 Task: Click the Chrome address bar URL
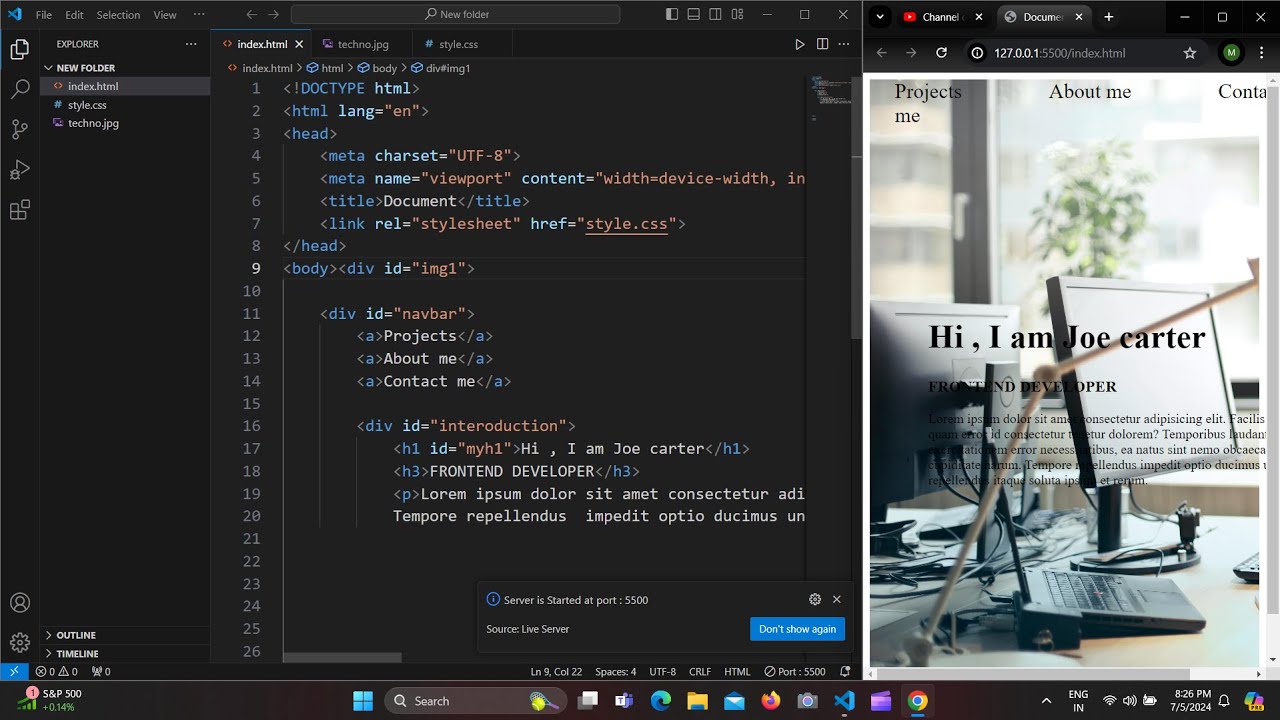(x=1059, y=53)
